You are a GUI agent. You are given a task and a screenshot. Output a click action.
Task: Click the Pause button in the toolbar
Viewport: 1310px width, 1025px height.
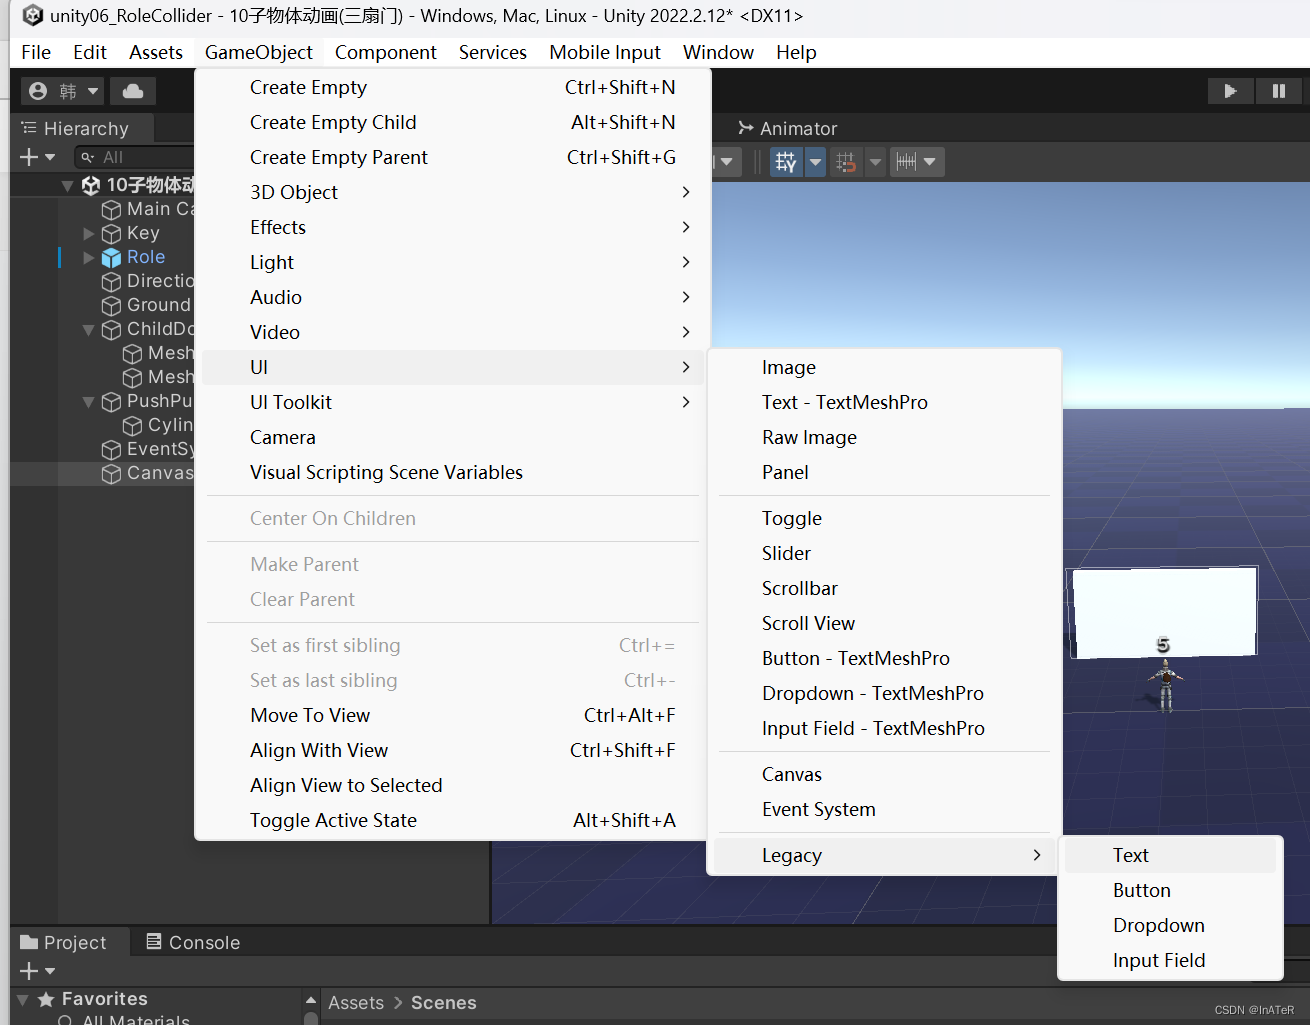[1278, 91]
